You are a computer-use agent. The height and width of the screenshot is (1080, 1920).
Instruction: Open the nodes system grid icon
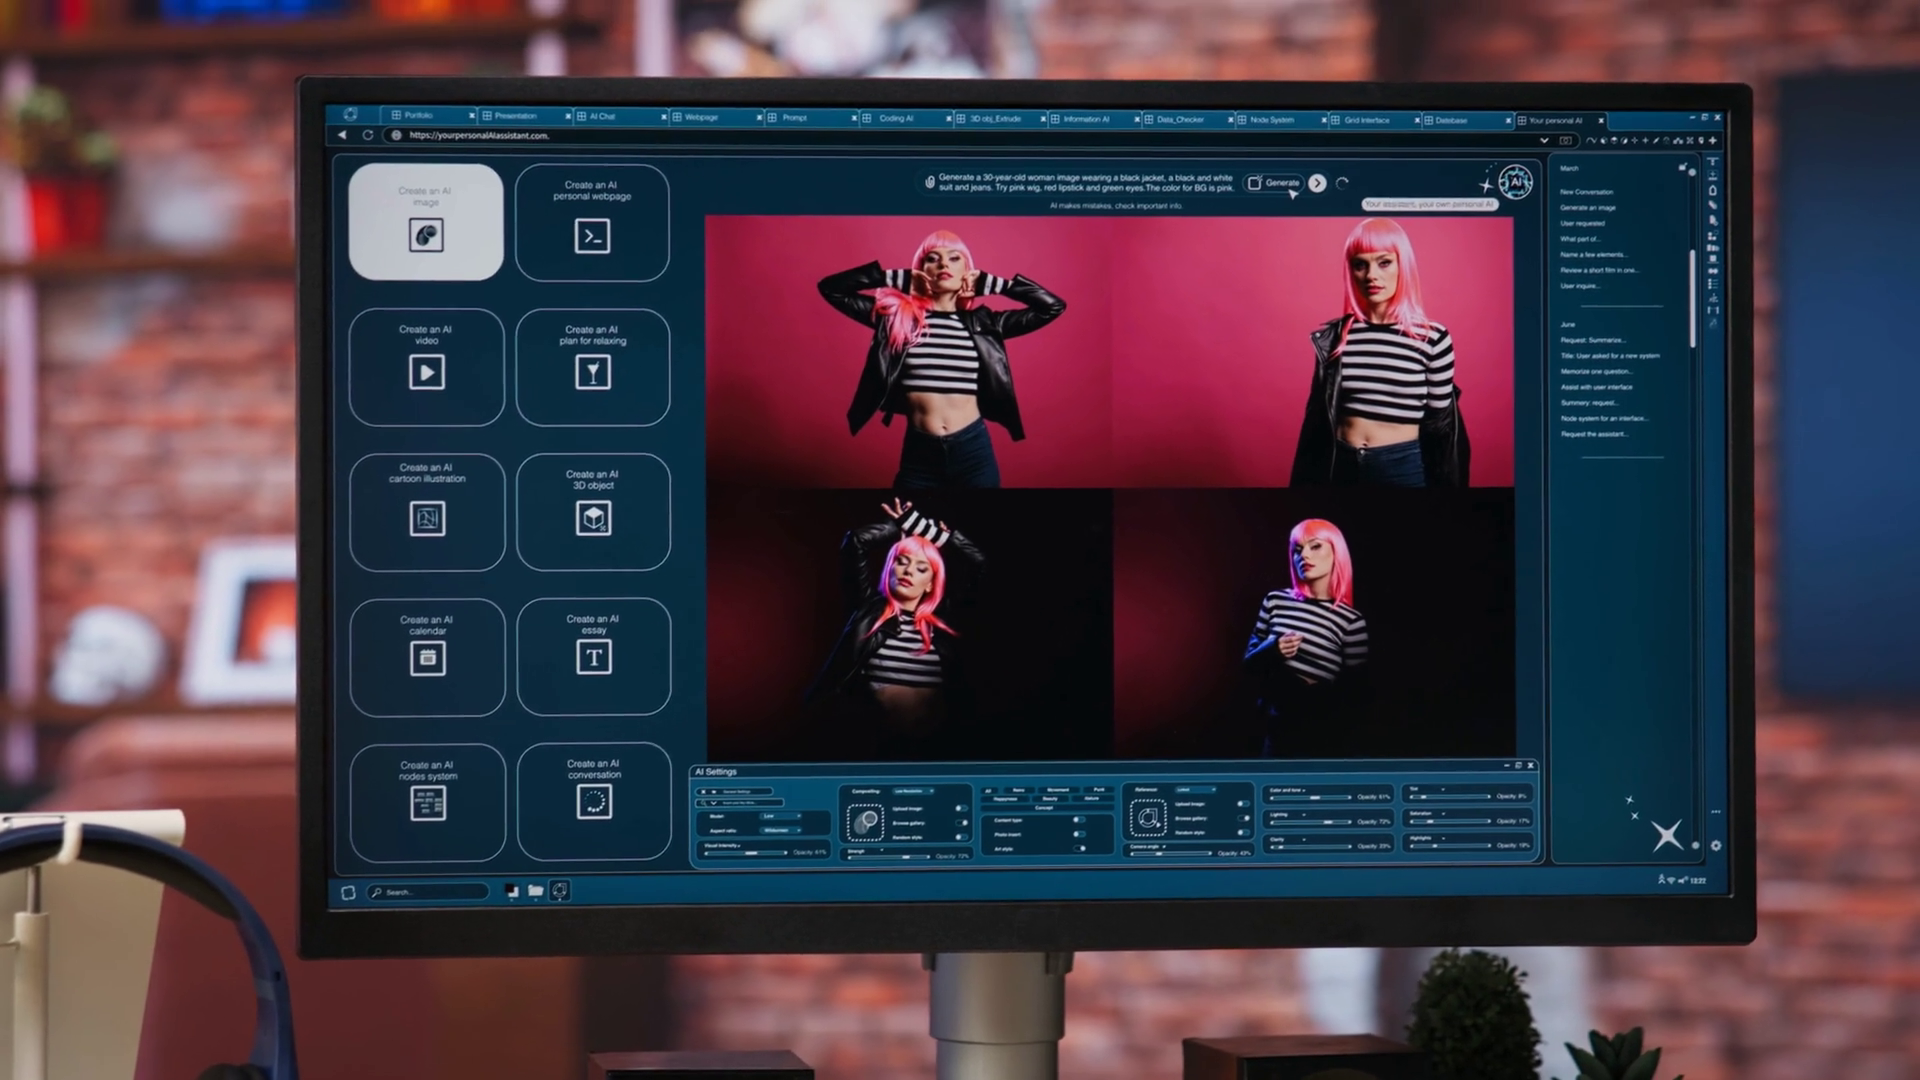click(428, 803)
